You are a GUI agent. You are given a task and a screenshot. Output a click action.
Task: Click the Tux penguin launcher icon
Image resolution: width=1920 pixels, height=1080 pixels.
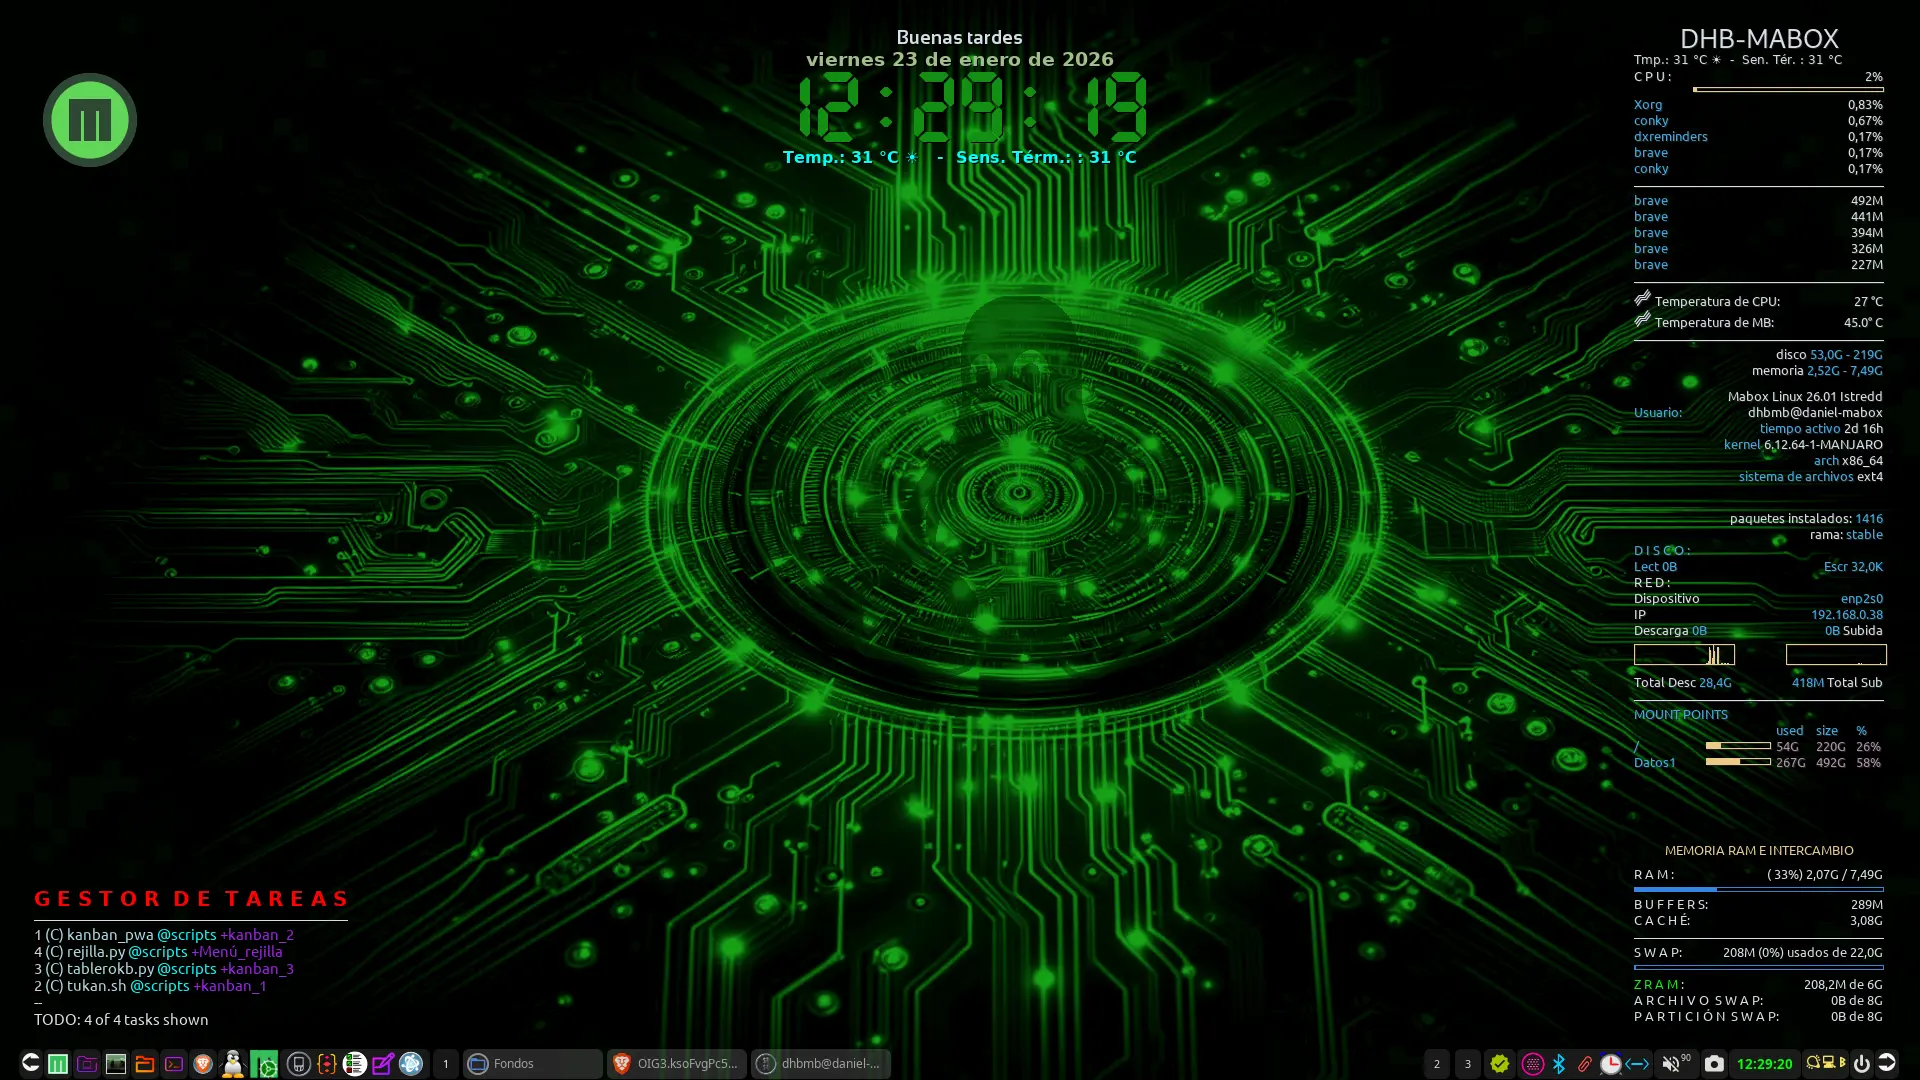point(233,1064)
